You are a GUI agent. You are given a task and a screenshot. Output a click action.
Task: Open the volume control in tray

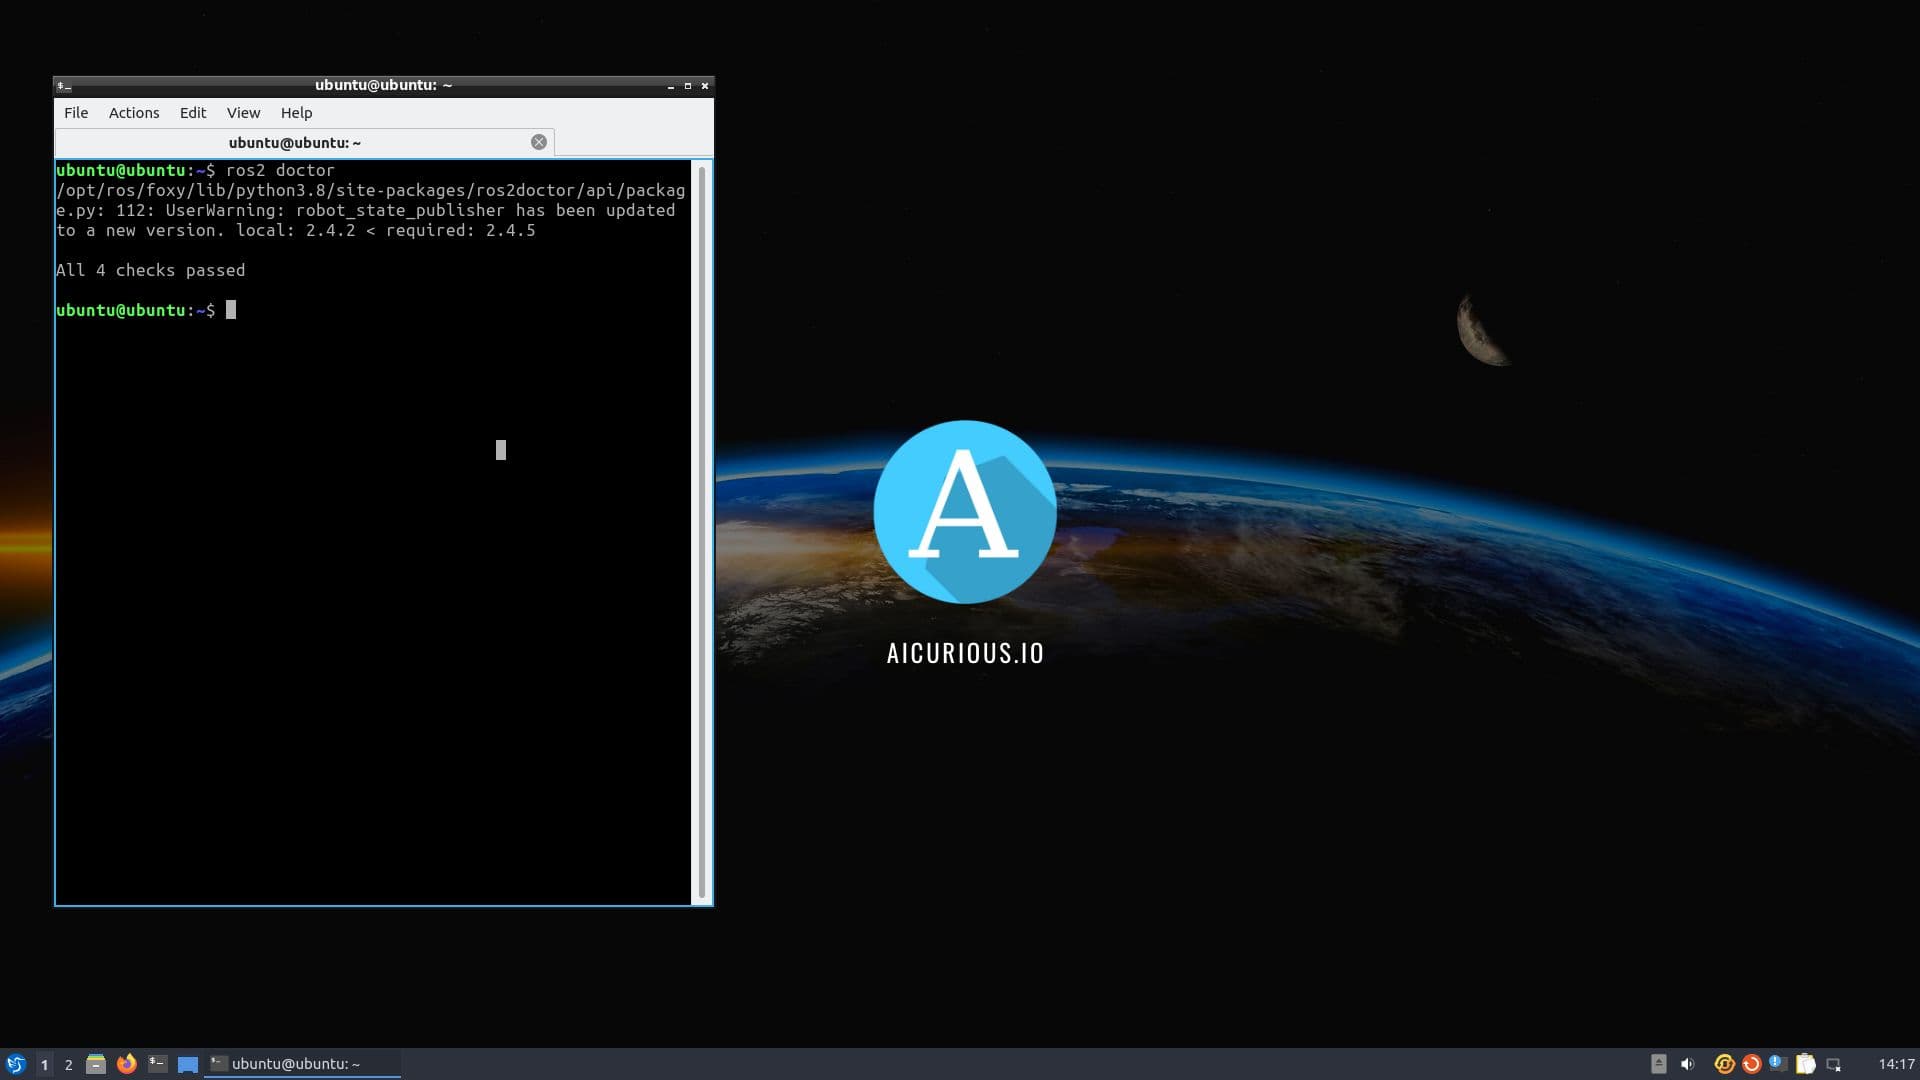click(1688, 1064)
